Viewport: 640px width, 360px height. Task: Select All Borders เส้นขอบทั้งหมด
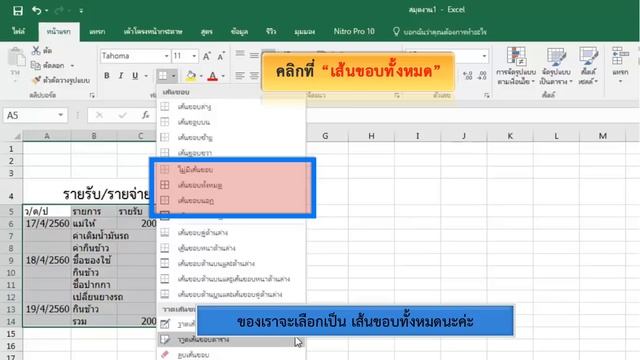(x=231, y=185)
